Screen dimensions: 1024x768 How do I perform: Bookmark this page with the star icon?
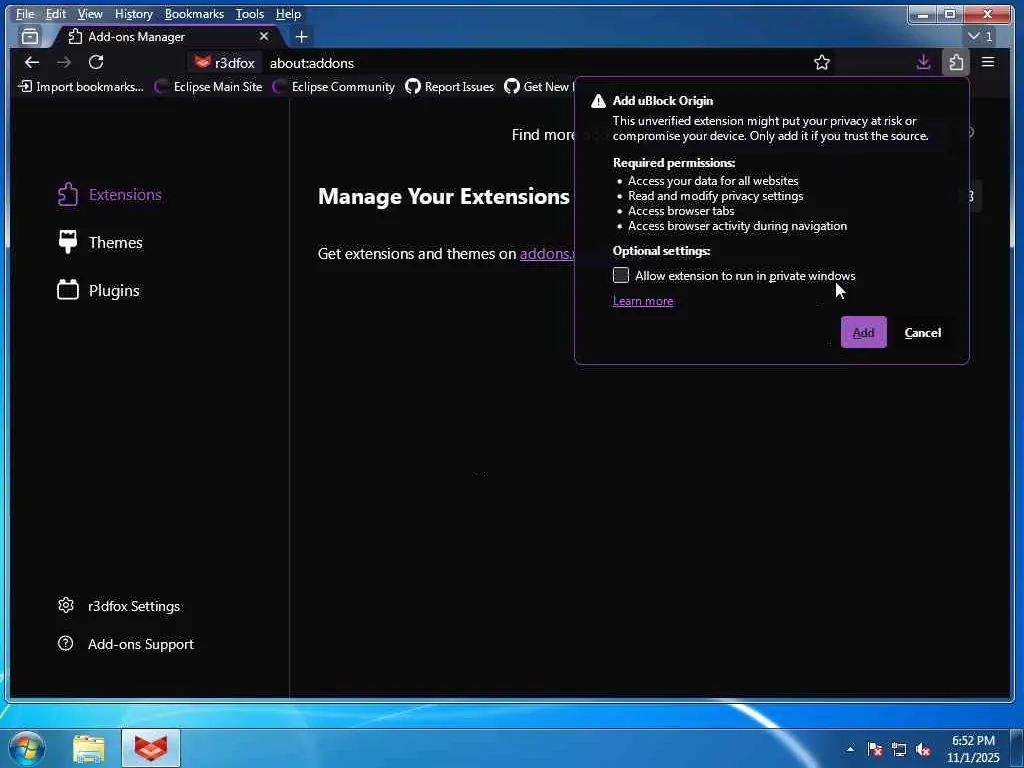[822, 62]
